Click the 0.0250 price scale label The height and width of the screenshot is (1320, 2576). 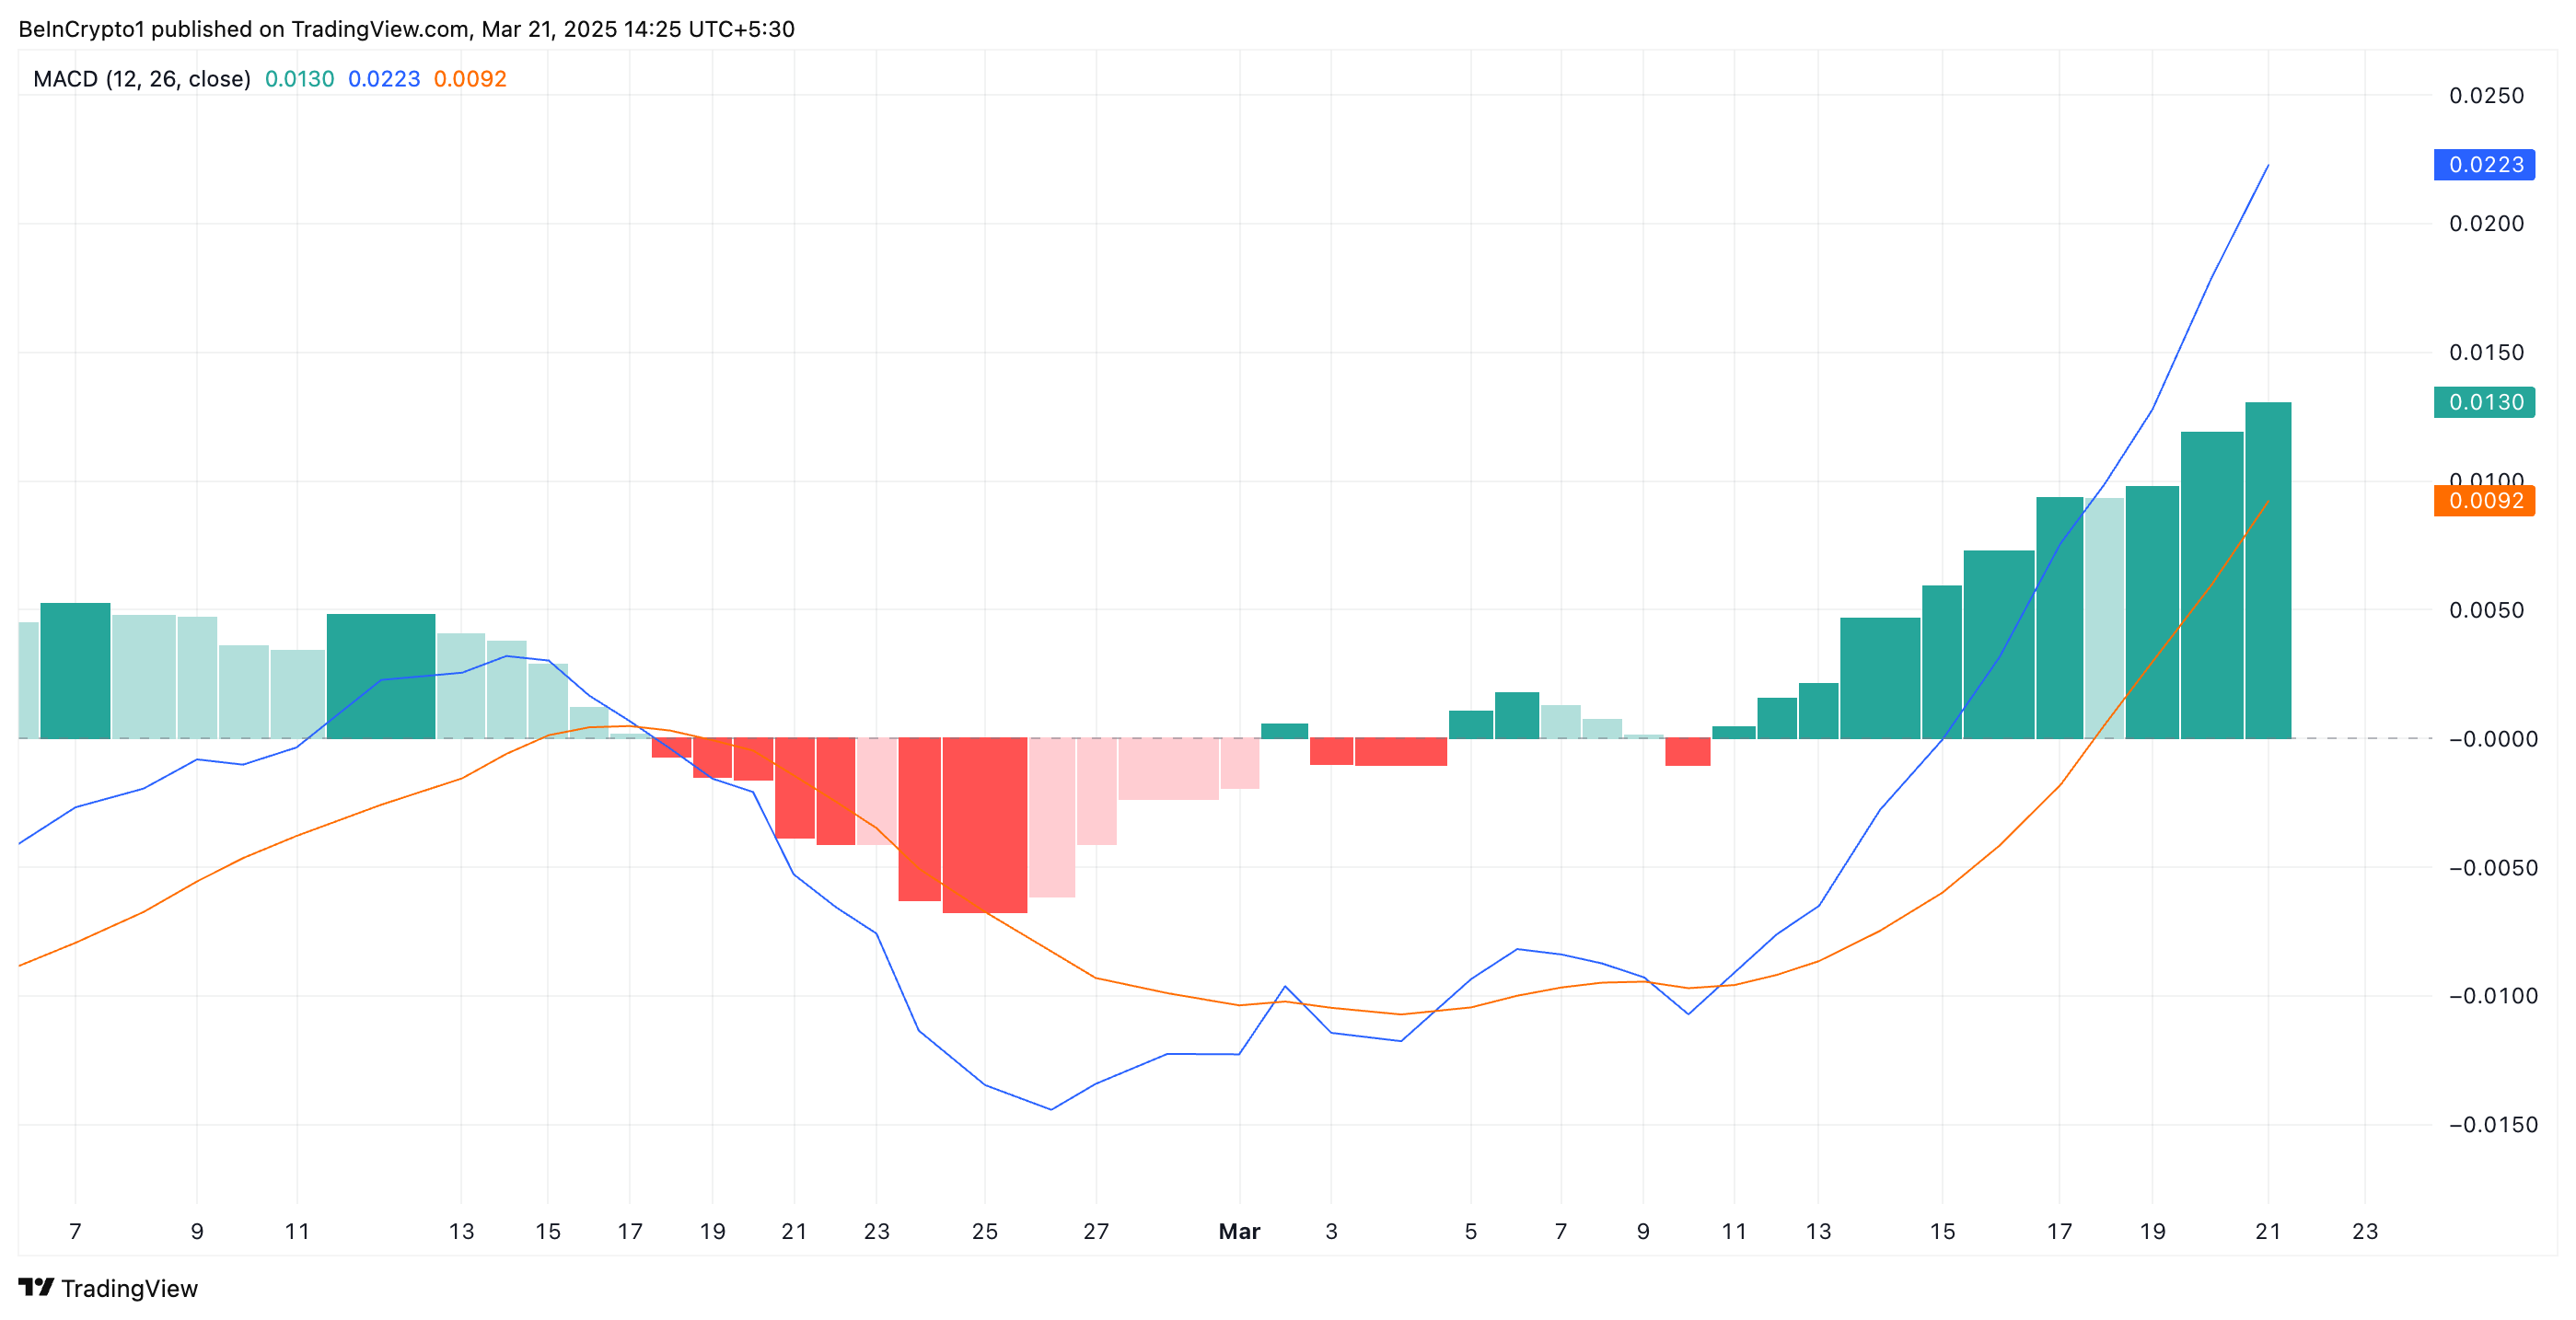(2486, 96)
